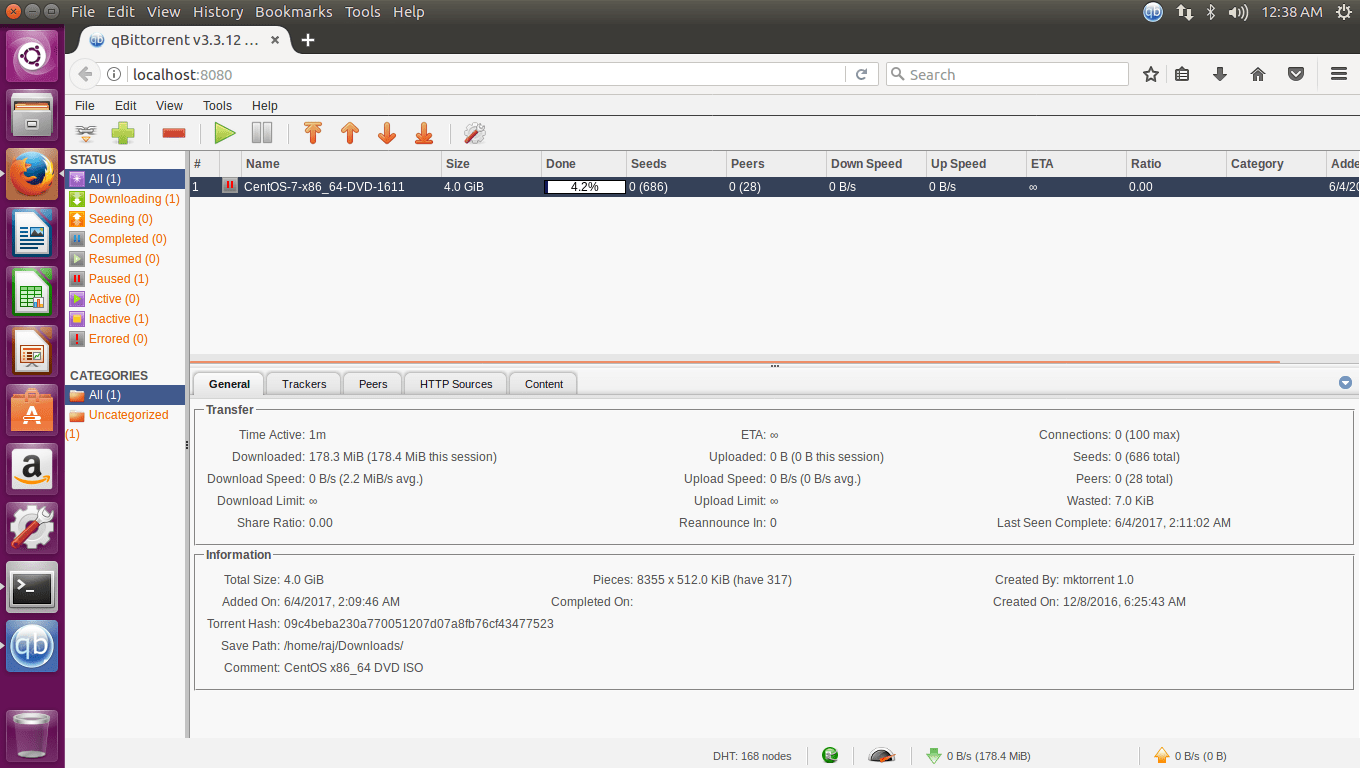The height and width of the screenshot is (768, 1360).
Task: Click the Firefox Search box
Action: pos(1007,74)
